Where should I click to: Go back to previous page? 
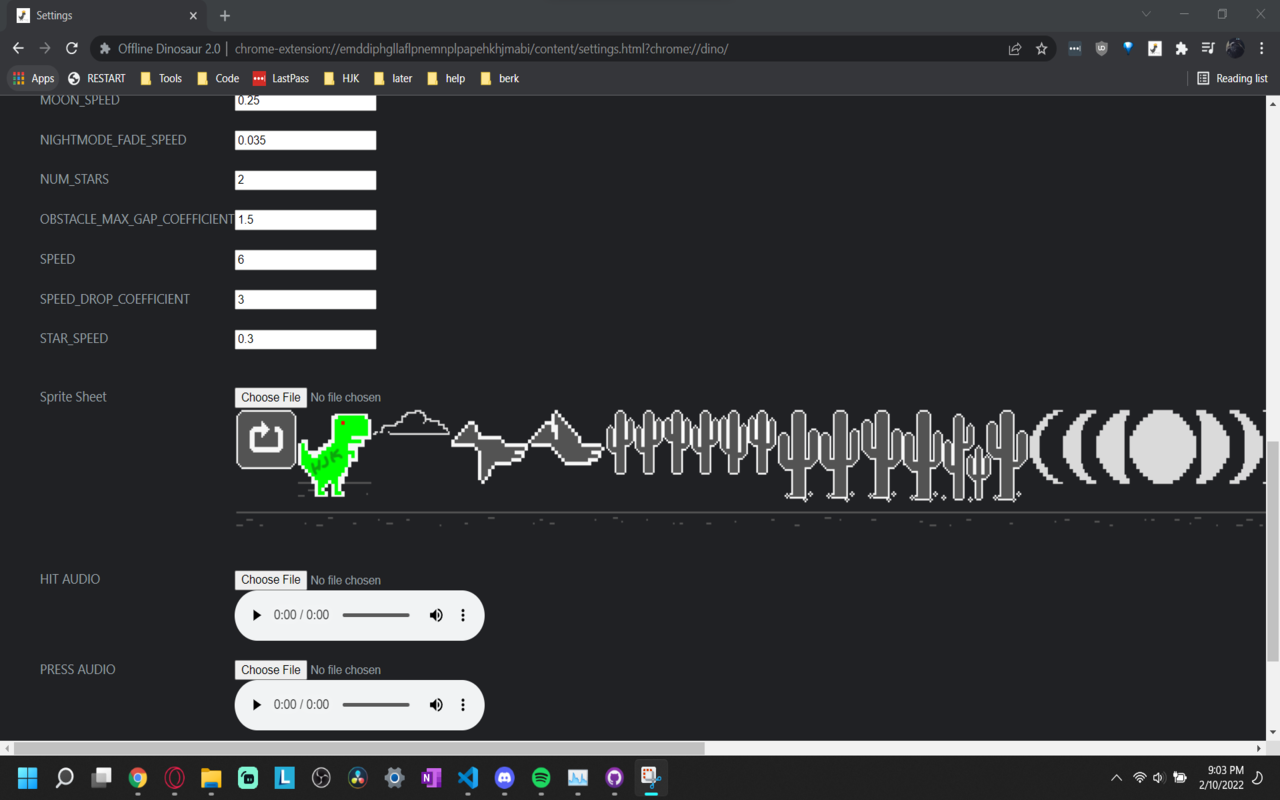[18, 48]
